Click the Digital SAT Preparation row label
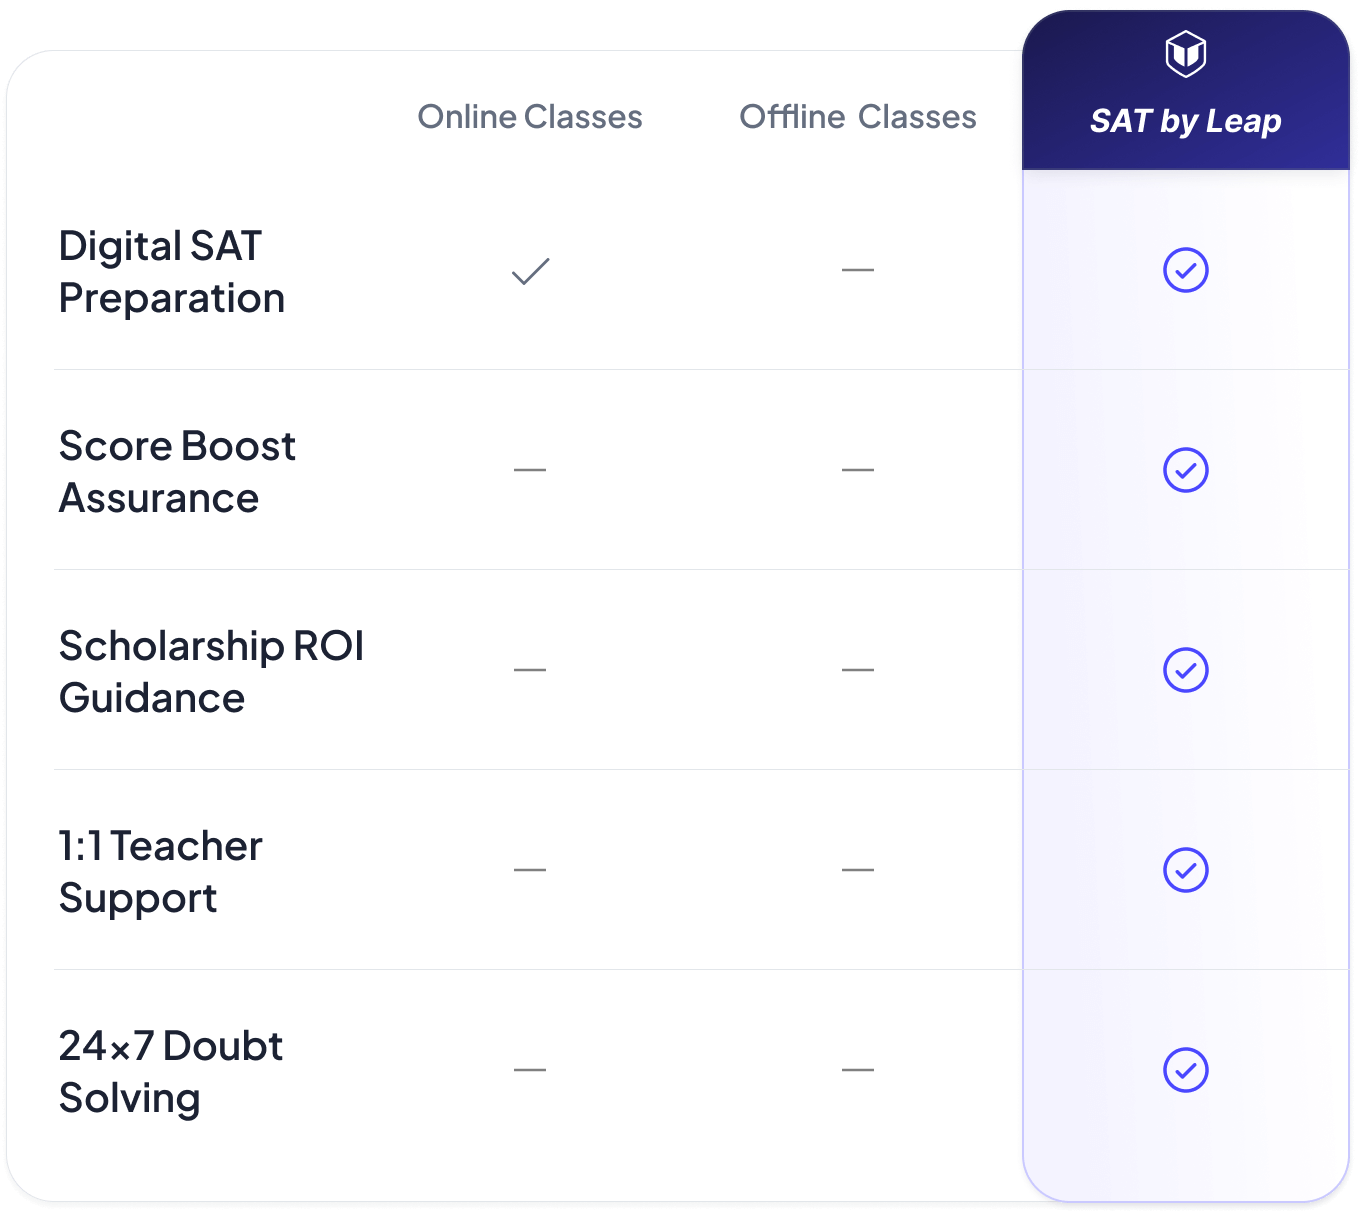 coord(171,272)
